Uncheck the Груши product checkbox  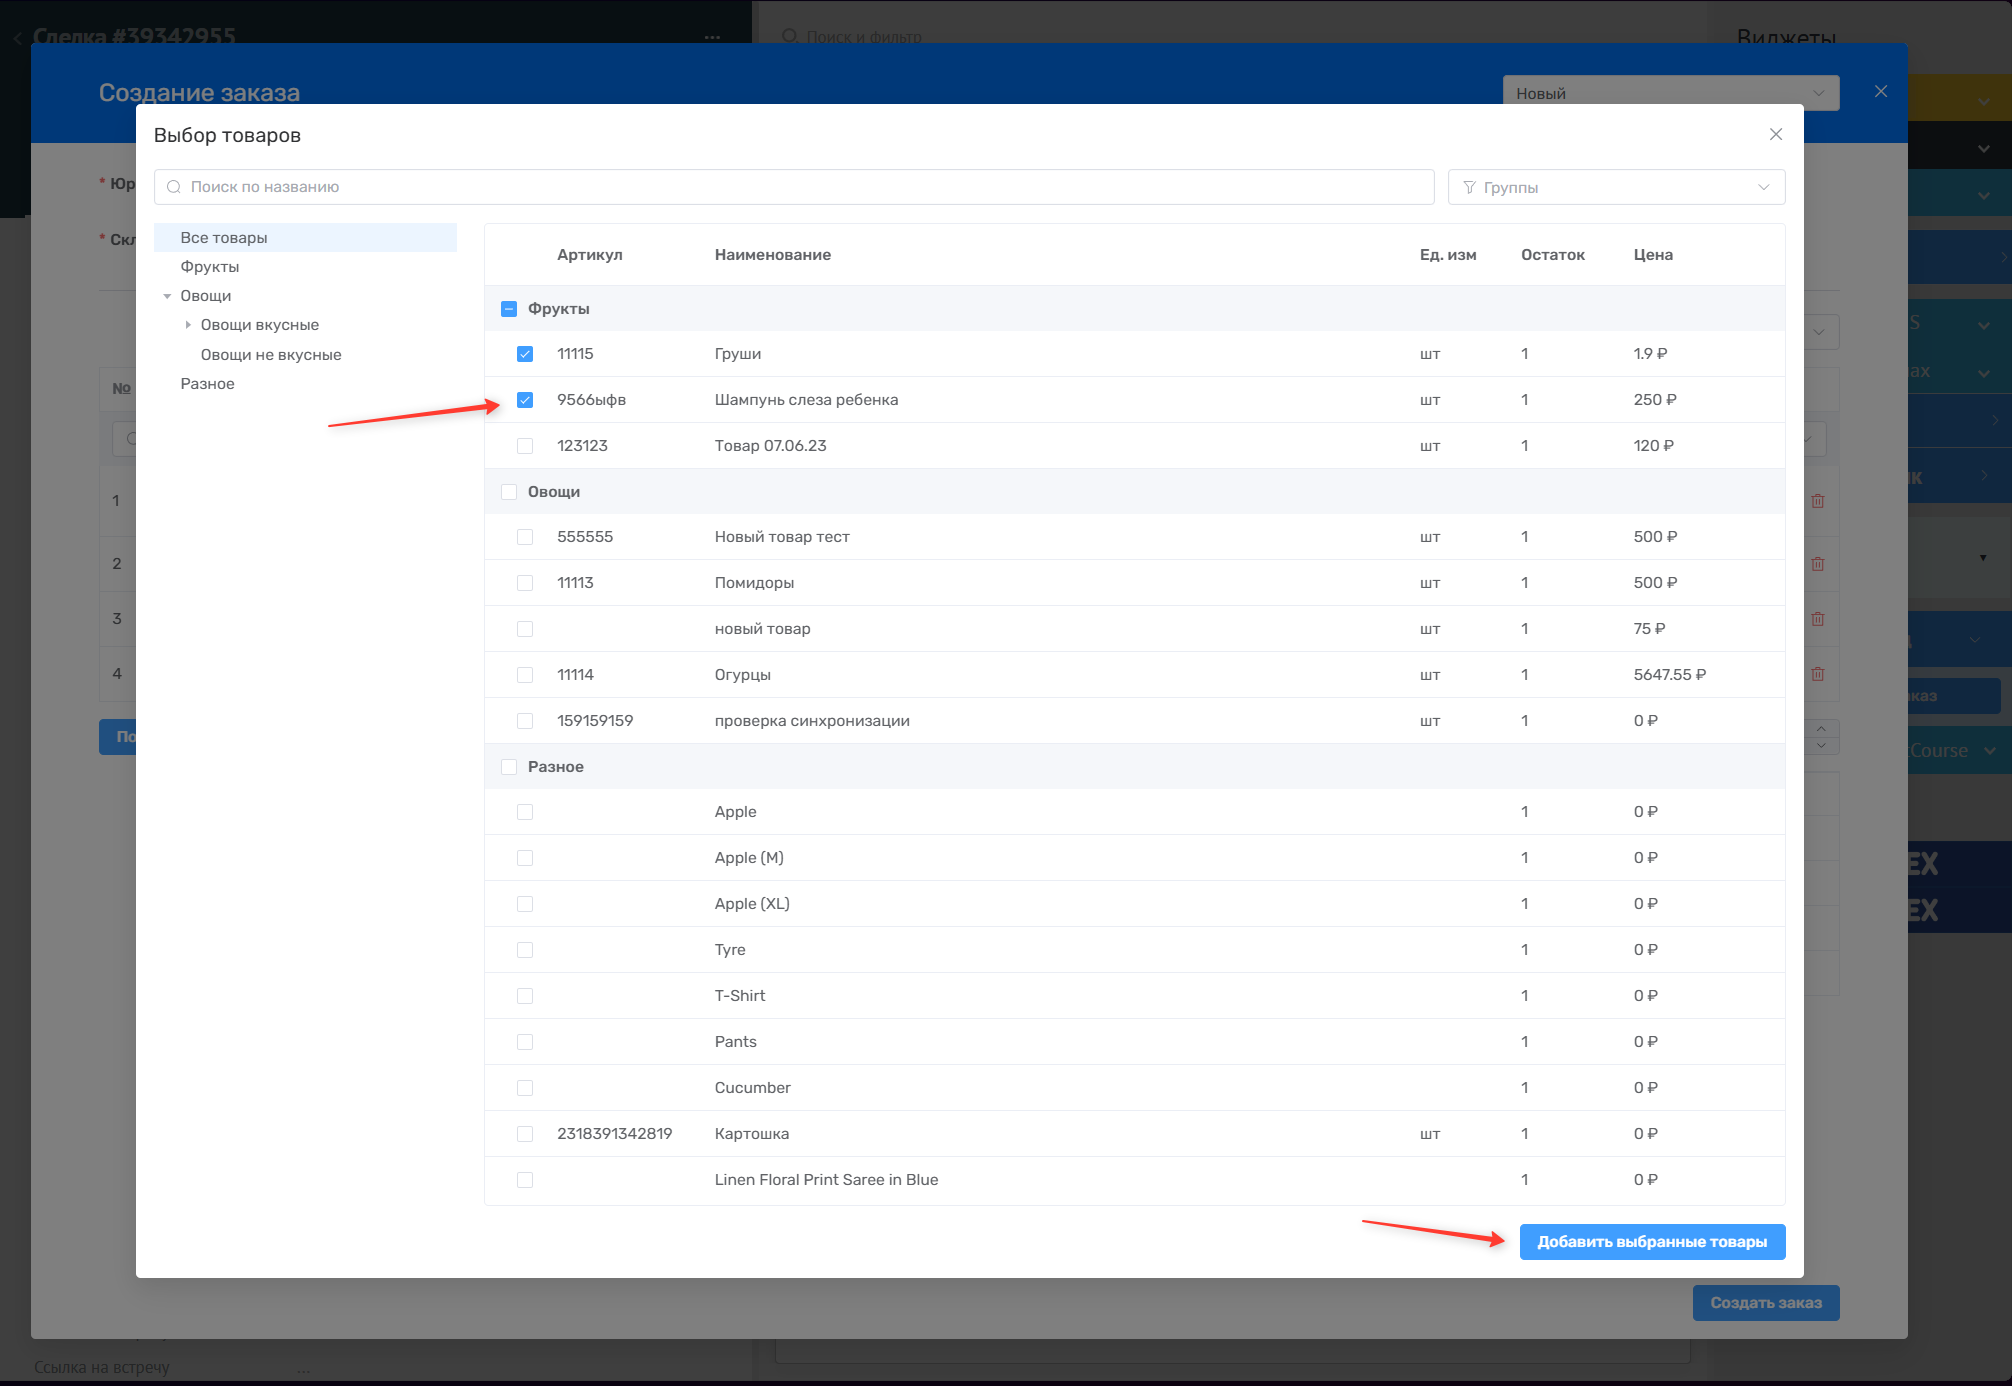525,354
